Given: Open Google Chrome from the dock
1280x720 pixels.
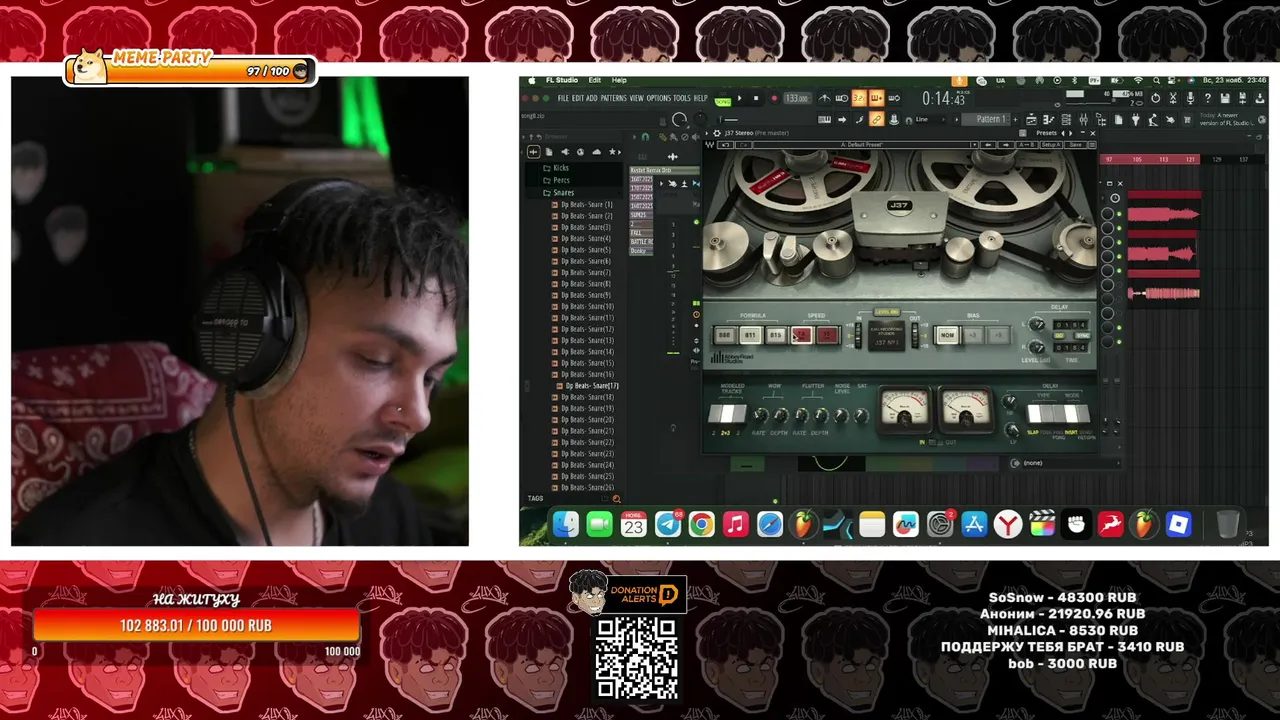Looking at the screenshot, I should [x=702, y=524].
